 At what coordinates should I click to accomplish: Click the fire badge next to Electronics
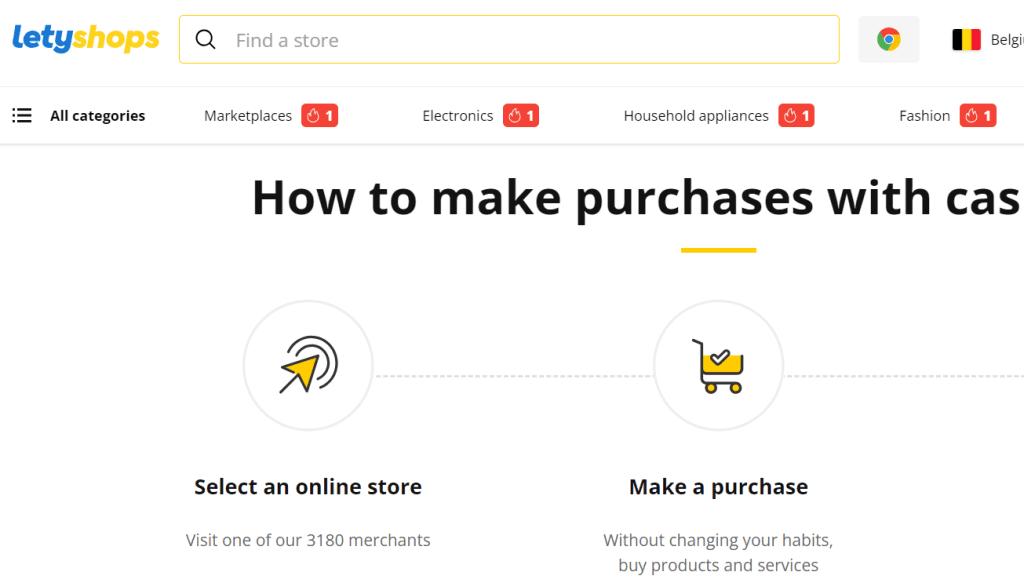click(521, 116)
